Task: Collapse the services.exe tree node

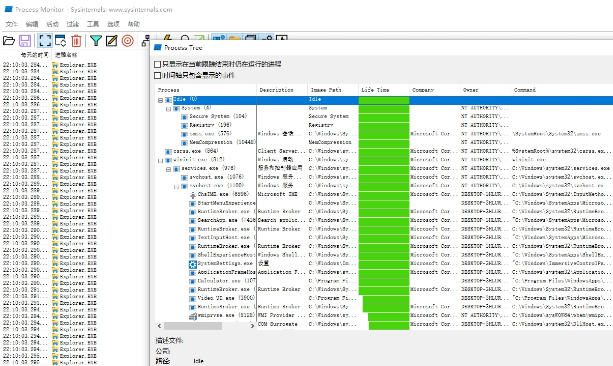Action: click(x=168, y=169)
